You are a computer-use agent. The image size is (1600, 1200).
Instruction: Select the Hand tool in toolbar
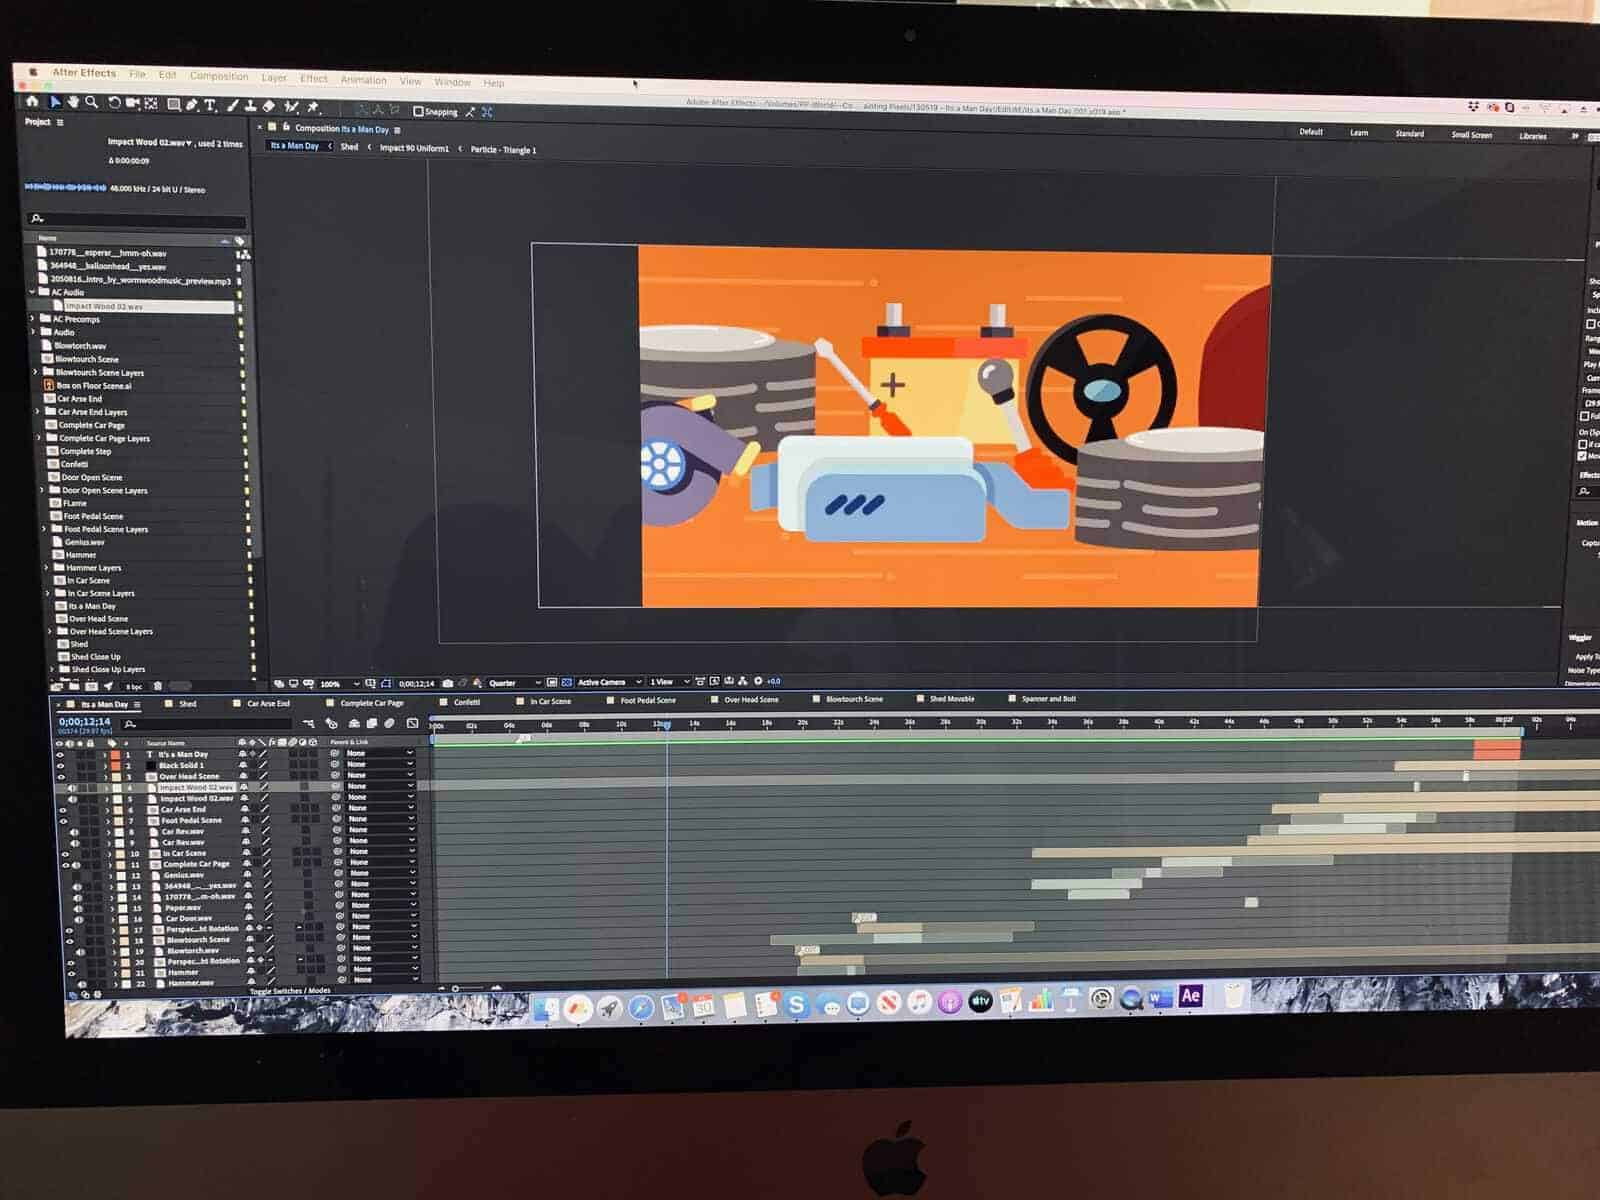73,102
